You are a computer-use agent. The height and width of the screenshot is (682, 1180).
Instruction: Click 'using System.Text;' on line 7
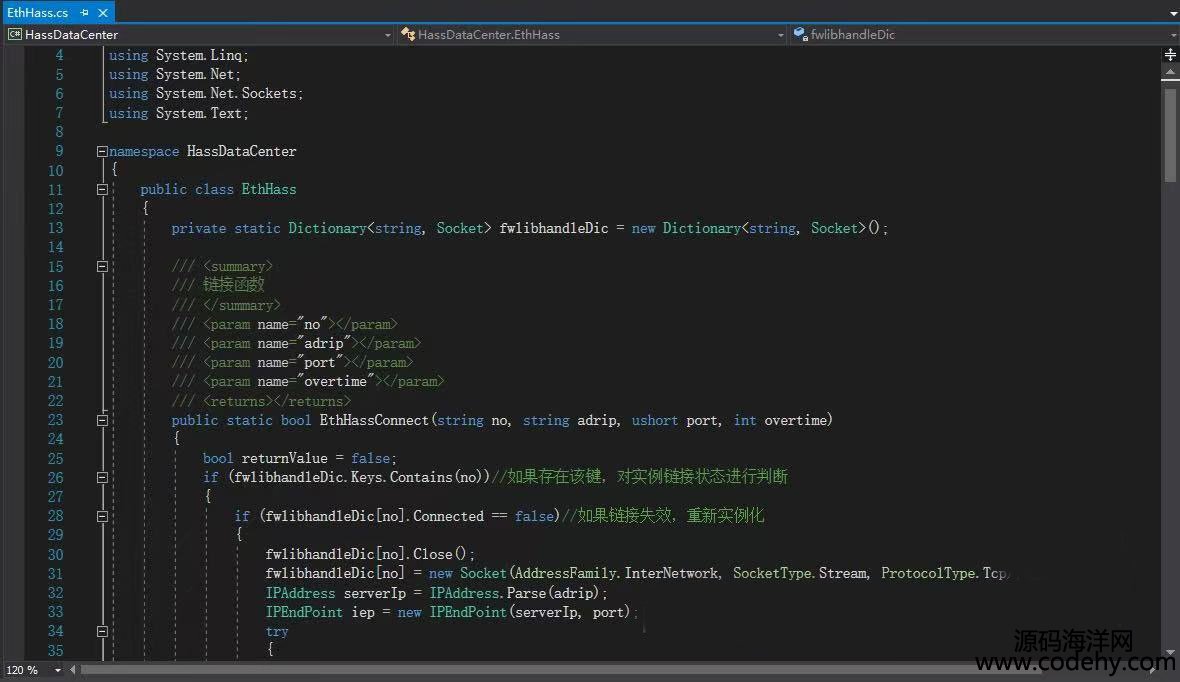coord(178,113)
